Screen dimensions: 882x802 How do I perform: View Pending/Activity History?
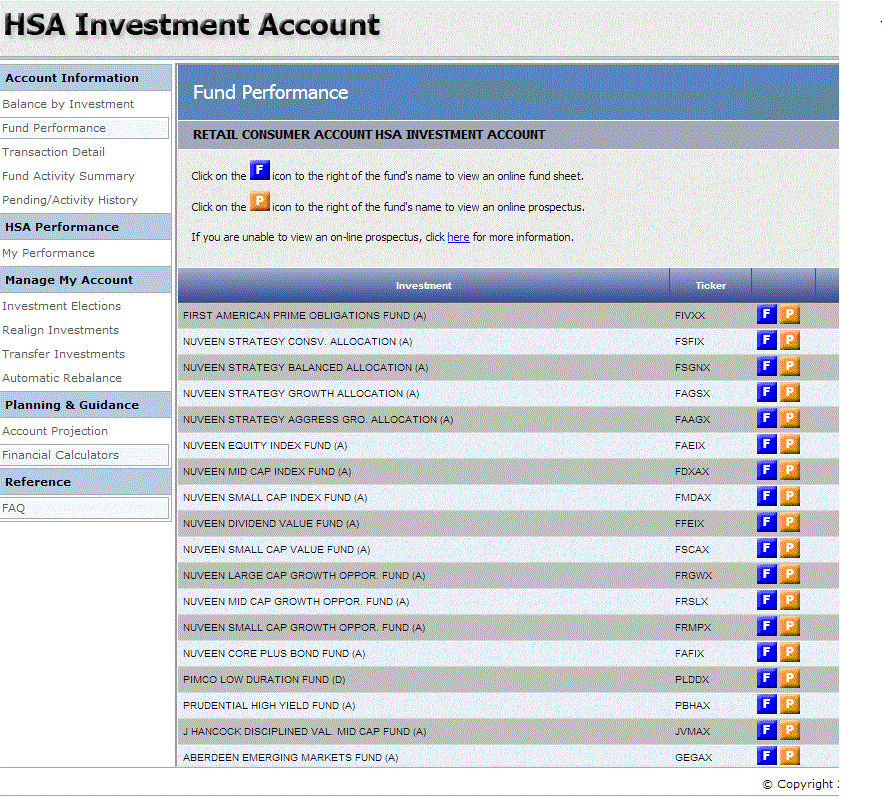[70, 200]
